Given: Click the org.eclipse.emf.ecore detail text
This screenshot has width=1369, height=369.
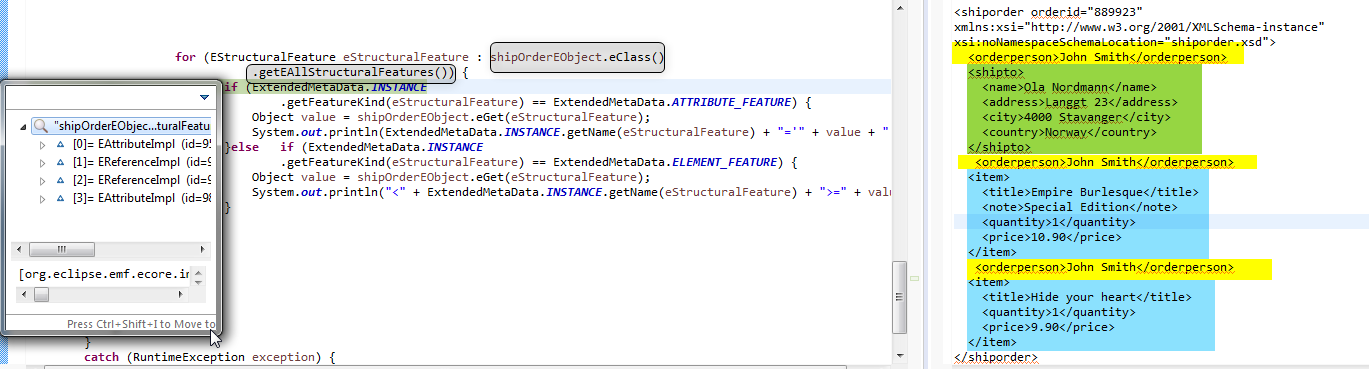Looking at the screenshot, I should pos(104,273).
